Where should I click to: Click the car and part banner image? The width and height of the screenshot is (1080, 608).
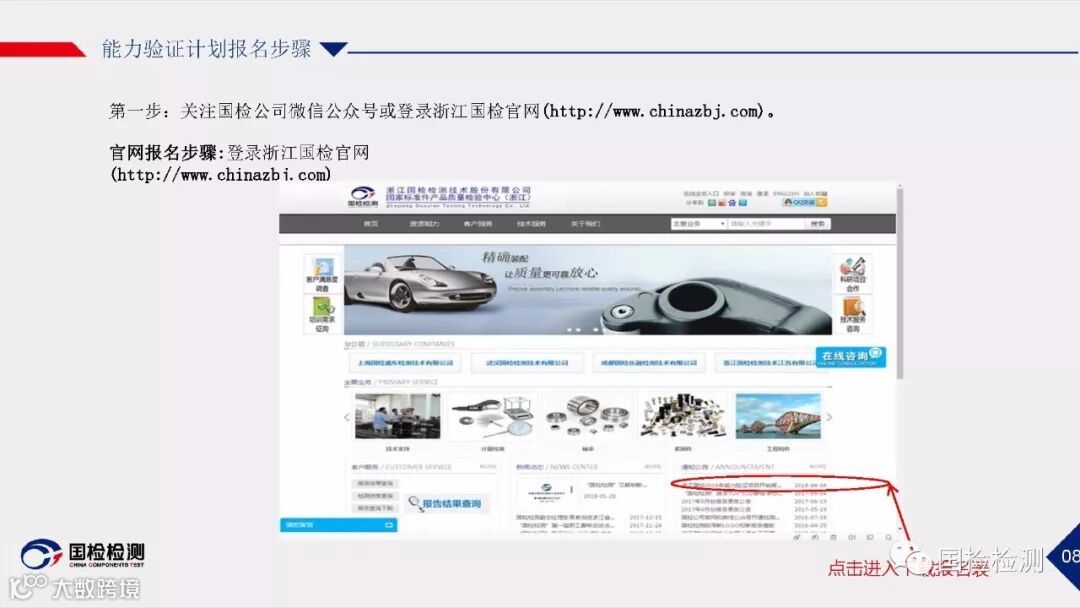pyautogui.click(x=588, y=290)
